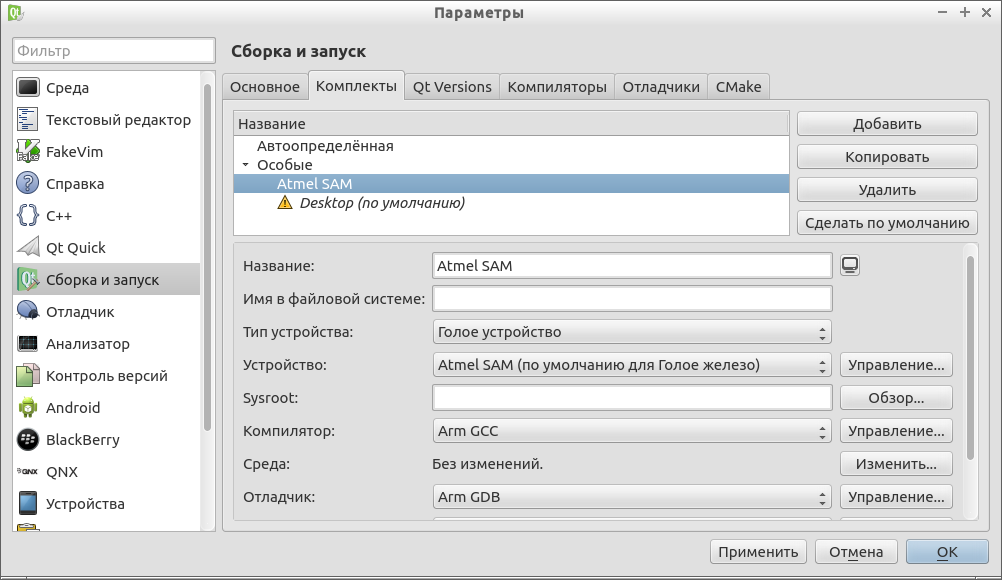Viewport: 1002px width, 581px height.
Task: Open the Тип устройства dropdown
Action: click(632, 331)
